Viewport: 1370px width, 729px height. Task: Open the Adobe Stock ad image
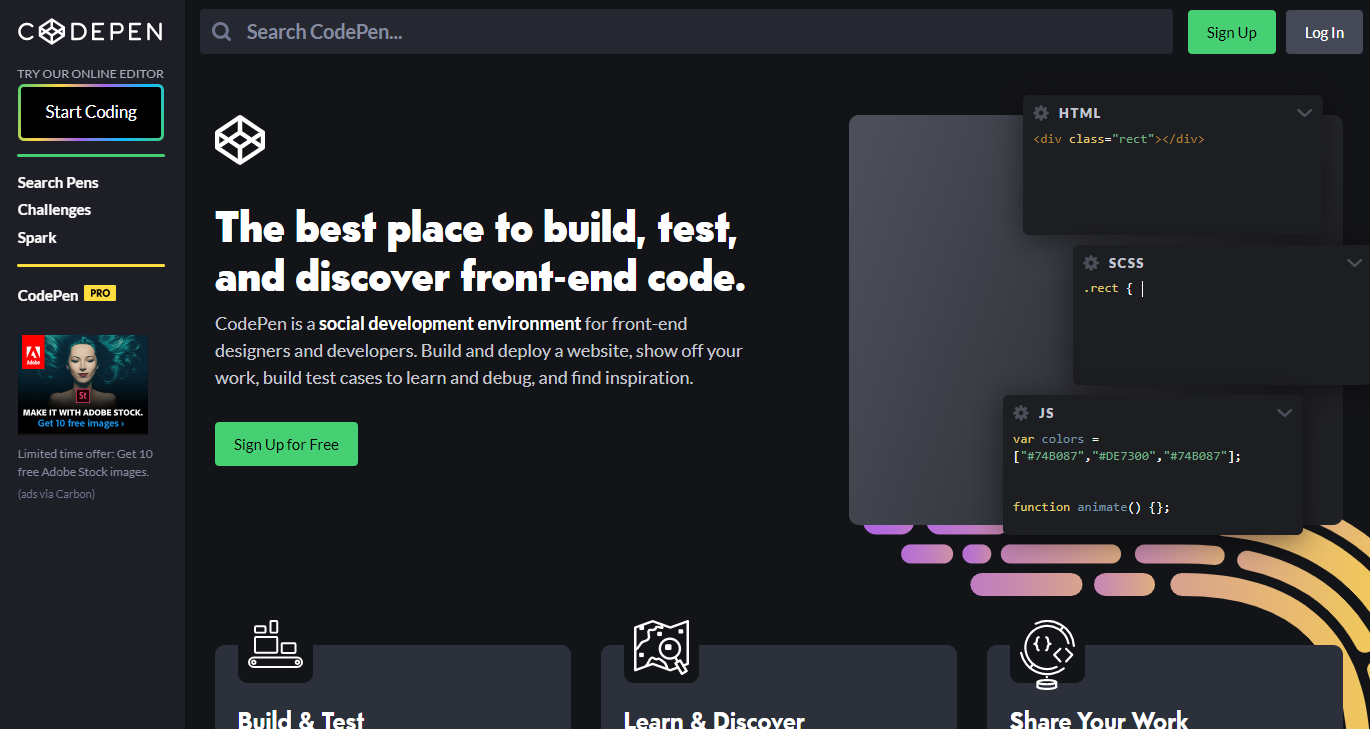[x=83, y=385]
